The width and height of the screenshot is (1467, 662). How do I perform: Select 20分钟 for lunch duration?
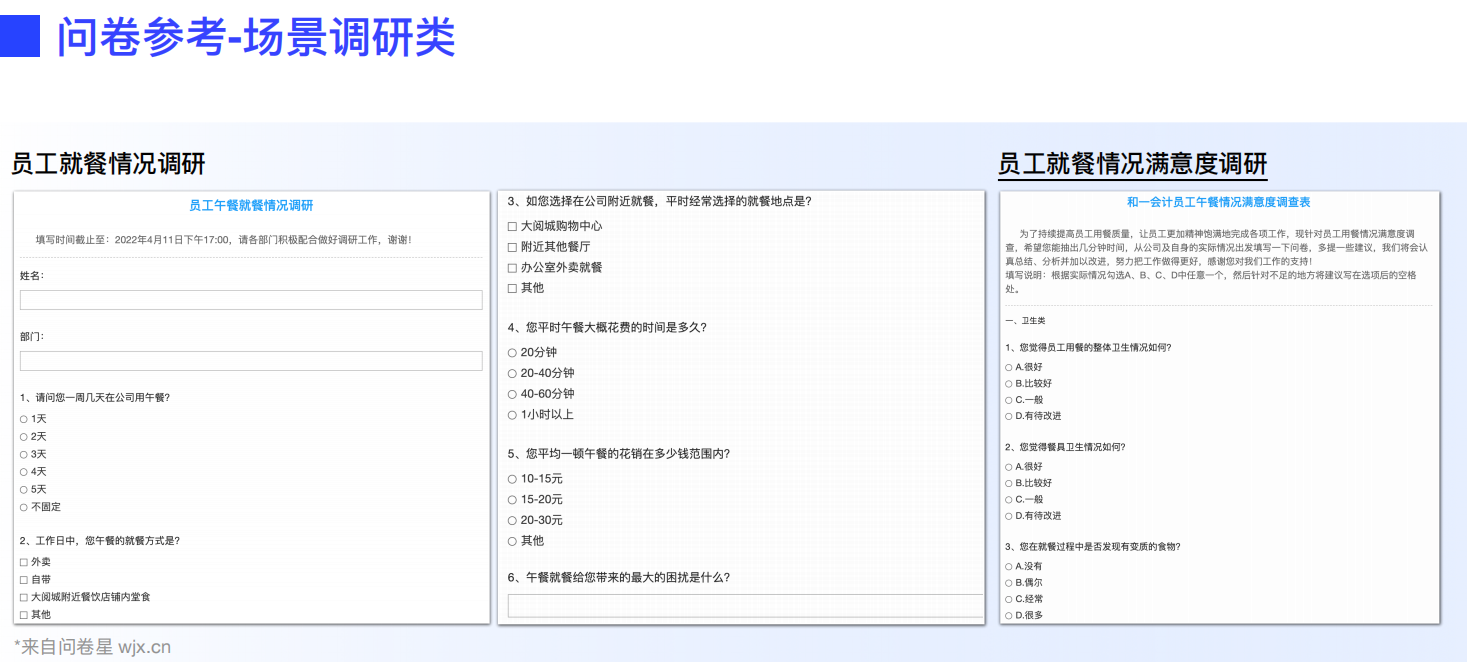[510, 352]
